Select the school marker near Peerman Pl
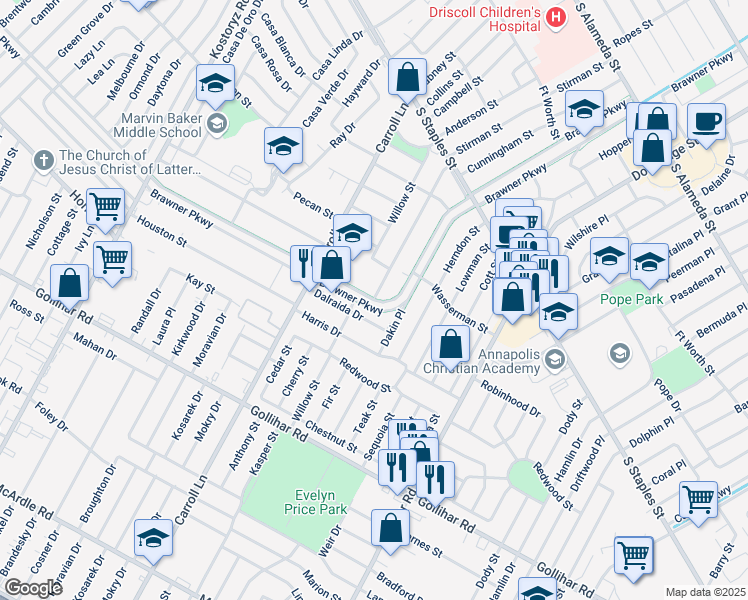748x600 pixels. click(649, 263)
